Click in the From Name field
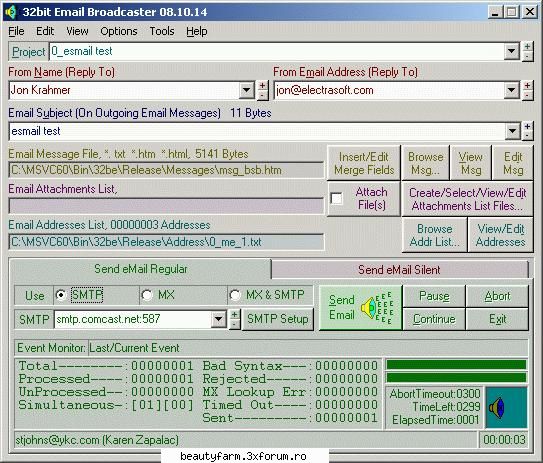 [125, 90]
